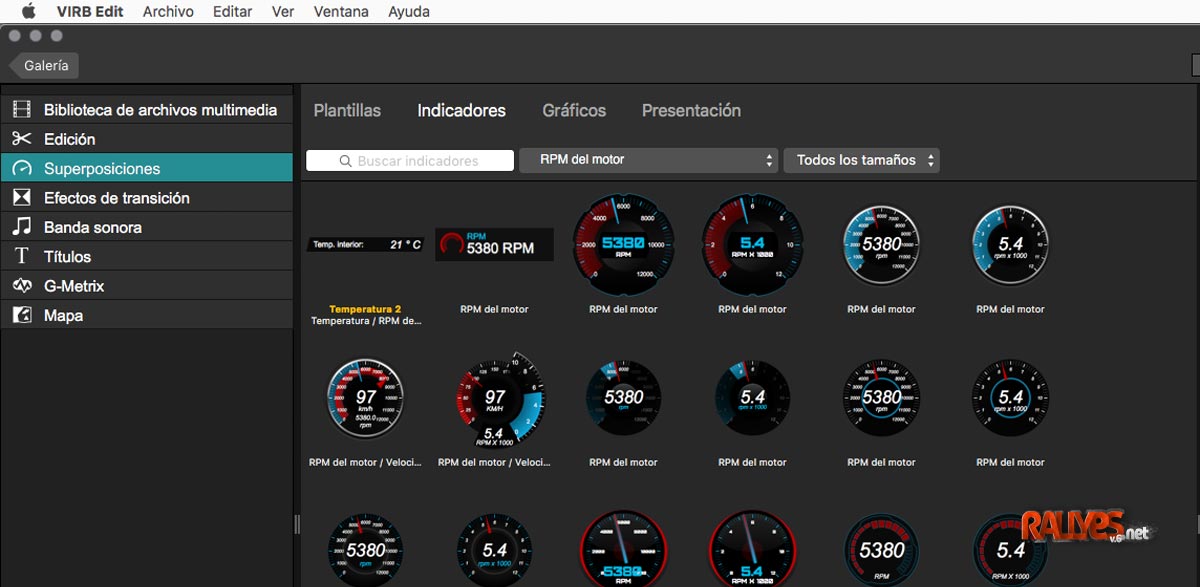Click the music note Banda sonora icon
Screen dimensions: 1200x587
(x=22, y=227)
